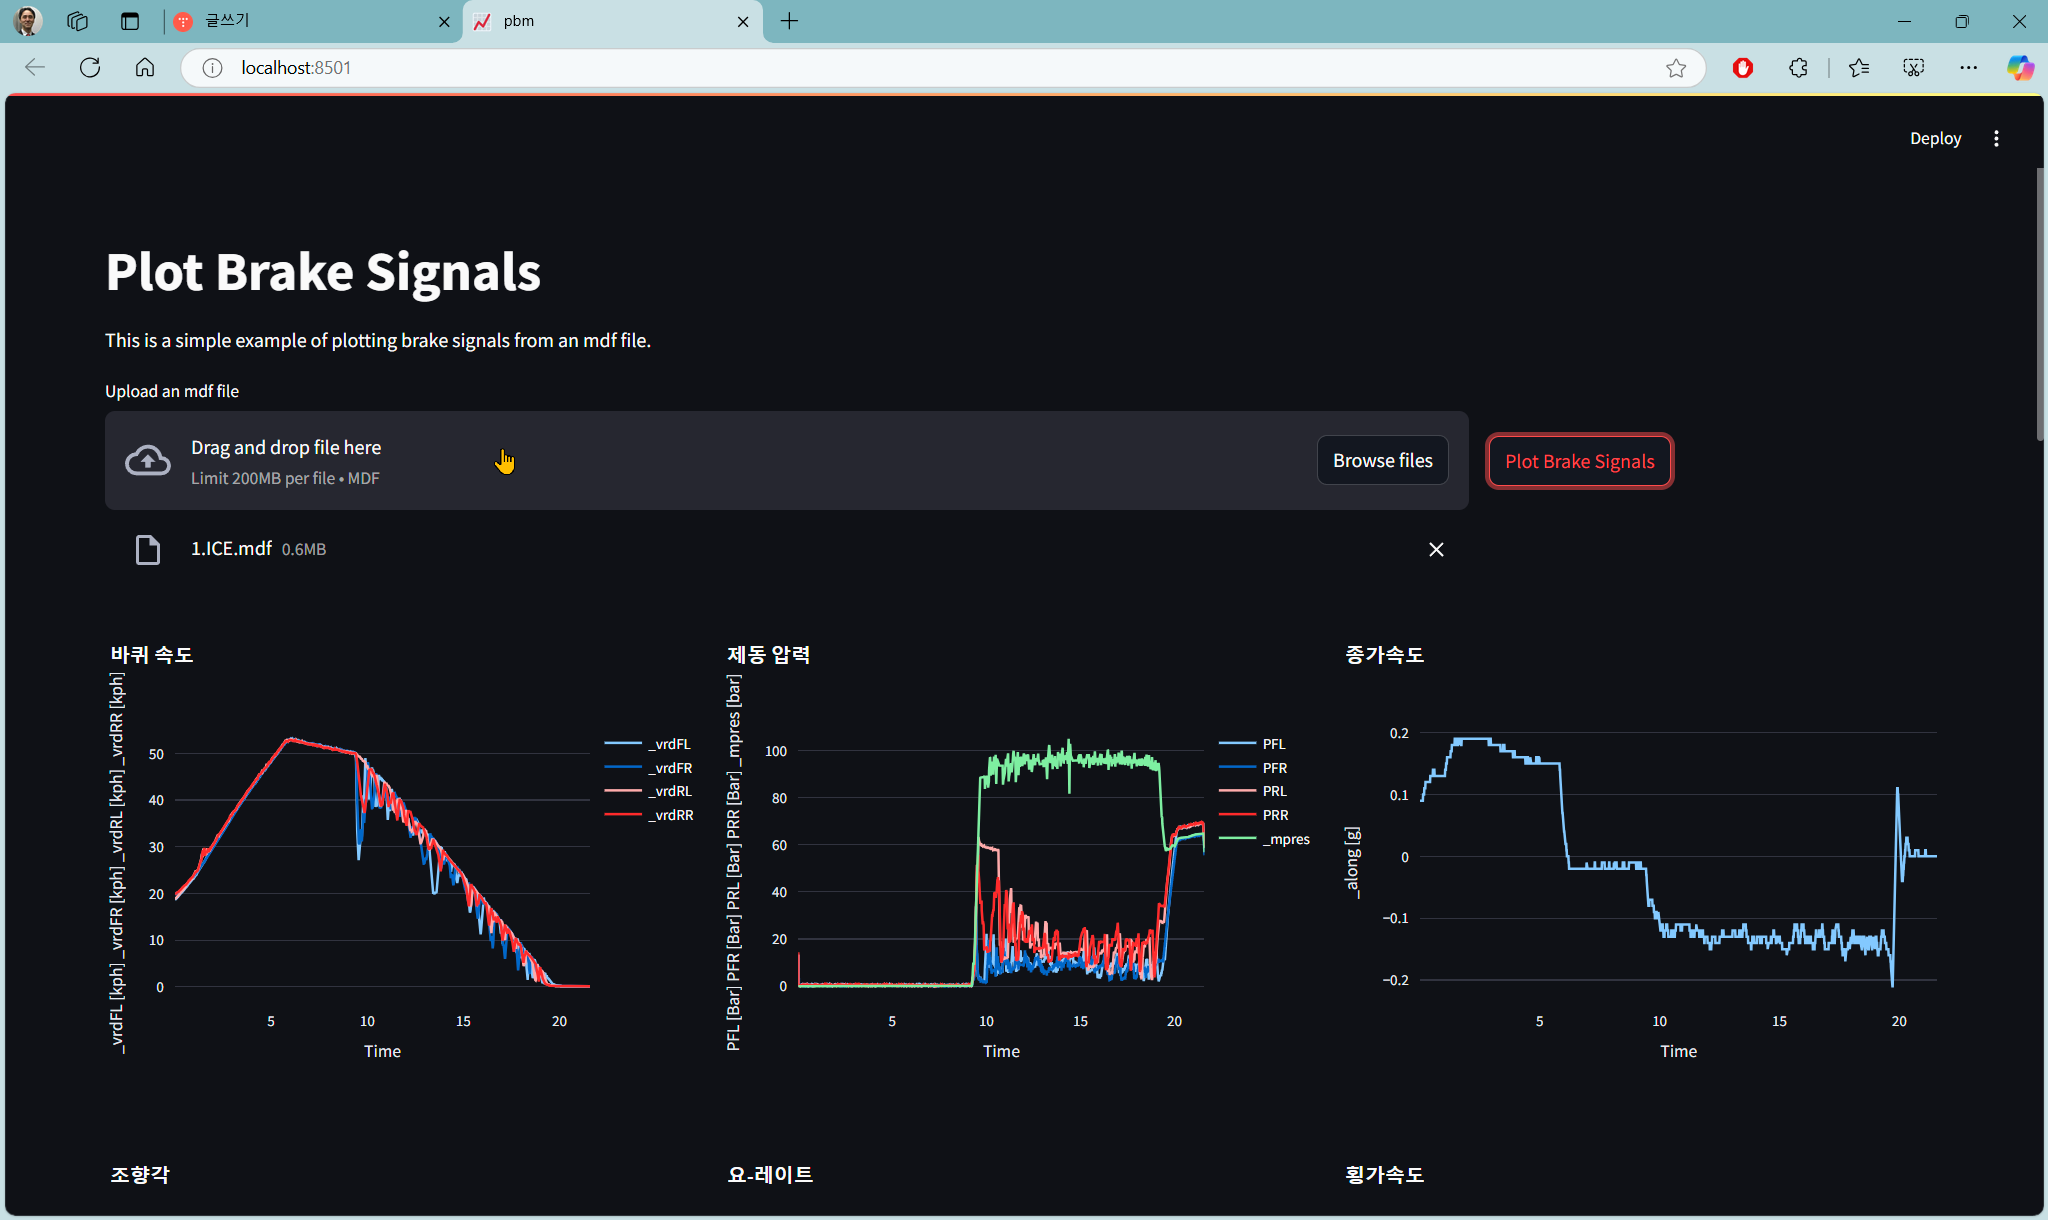Add page to favorites with star icon
The height and width of the screenshot is (1220, 2048).
point(1676,68)
